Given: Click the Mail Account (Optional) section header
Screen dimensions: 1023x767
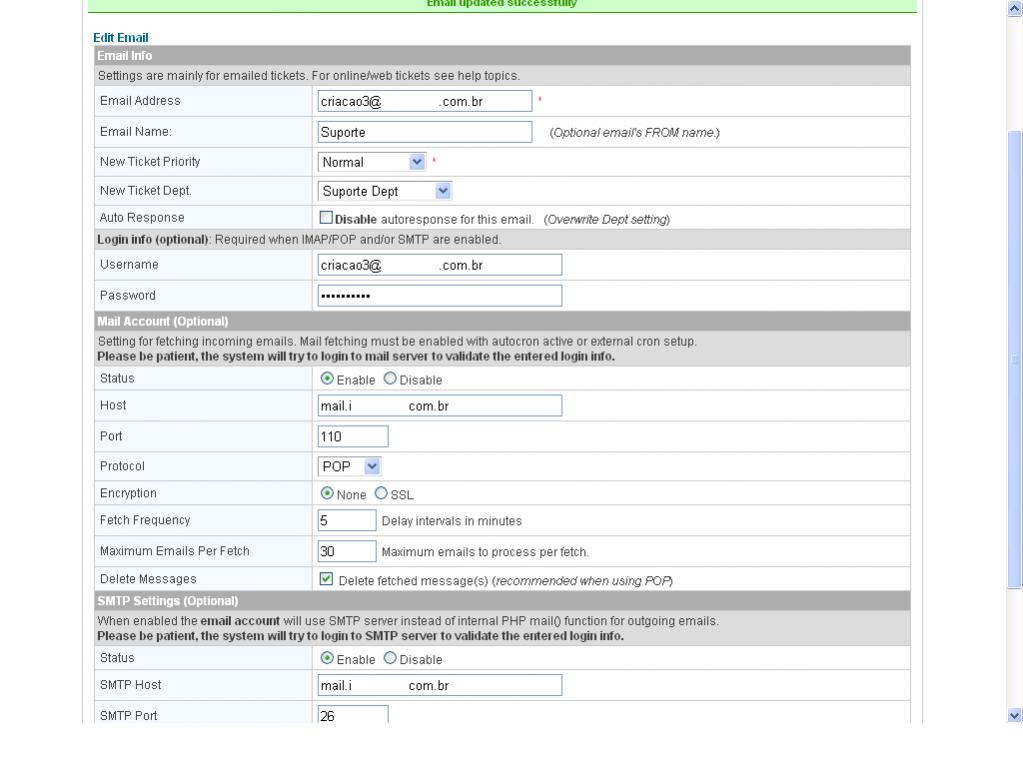Looking at the screenshot, I should pyautogui.click(x=502, y=321).
